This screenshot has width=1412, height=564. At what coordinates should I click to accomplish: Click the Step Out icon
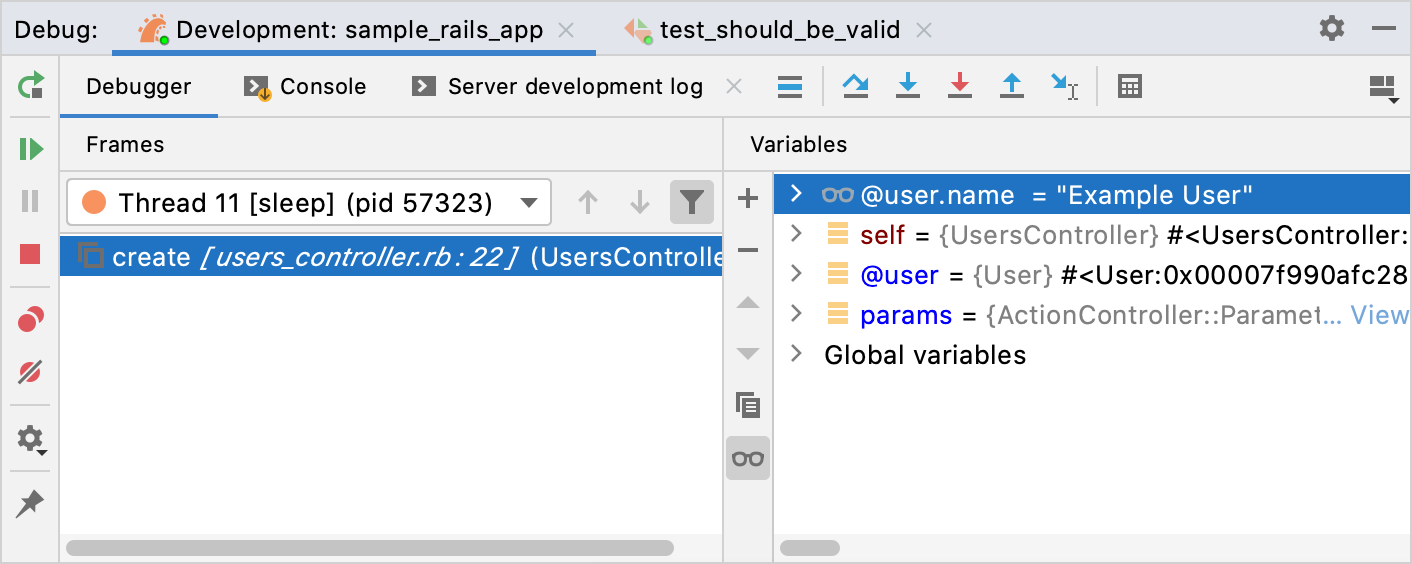[1012, 87]
